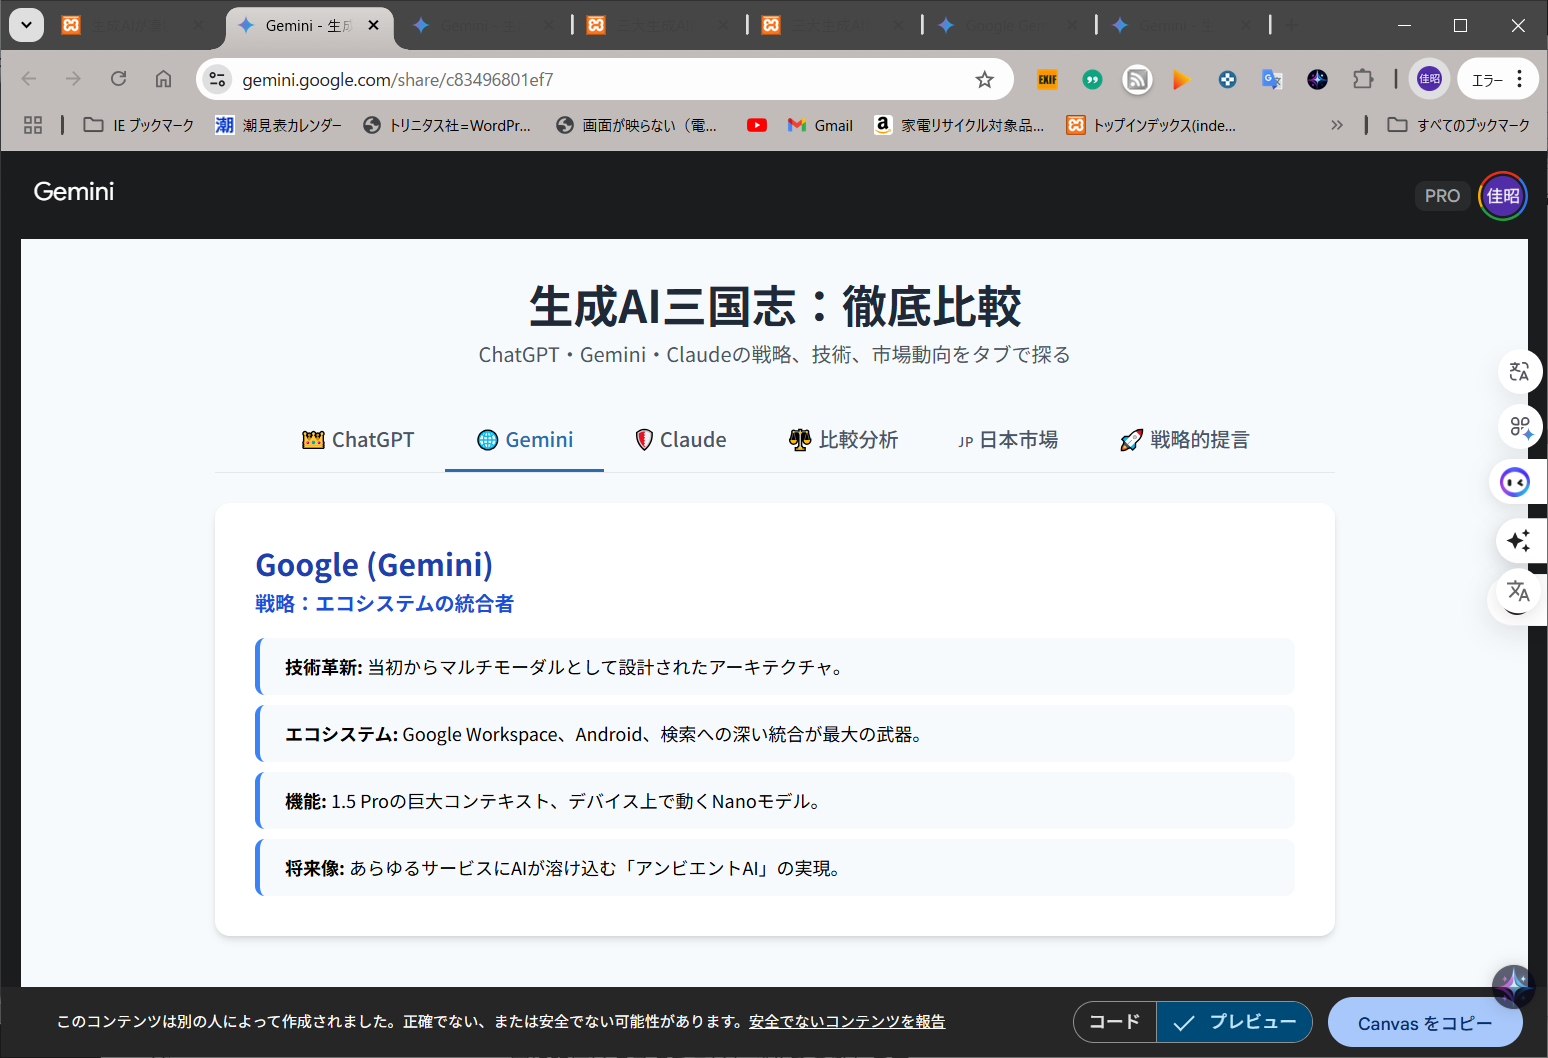Viewport: 1548px width, 1058px height.
Task: Click the RSS feed extension icon
Action: click(x=1137, y=80)
